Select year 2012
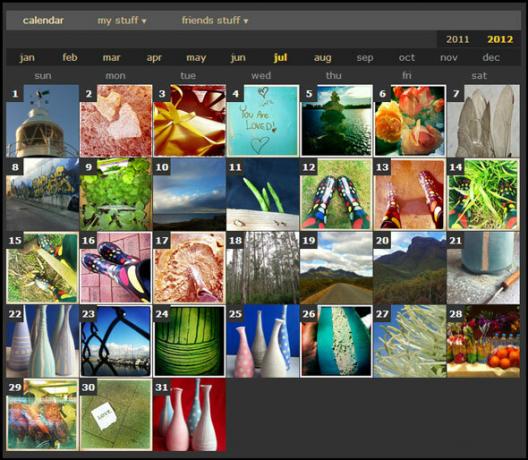Screen dimensions: 528x460 coord(500,39)
